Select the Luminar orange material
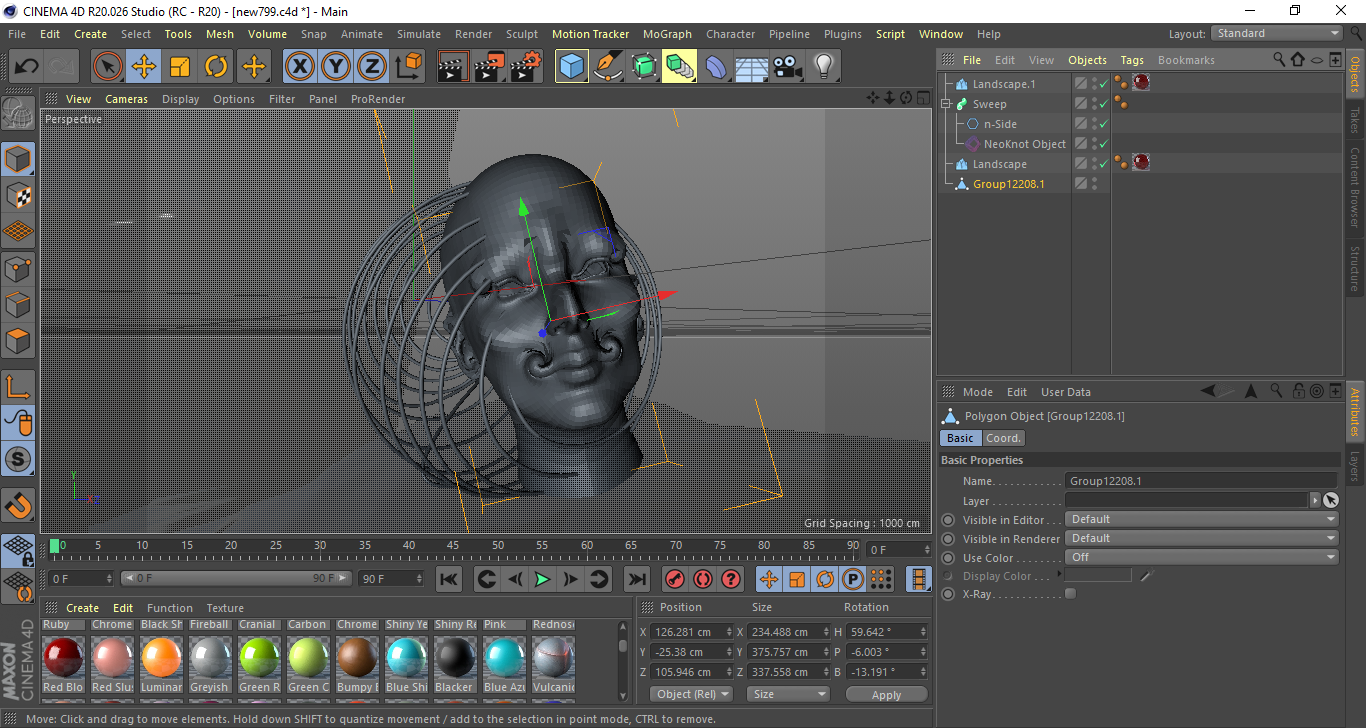Screen dimensions: 1366x728 coord(161,658)
